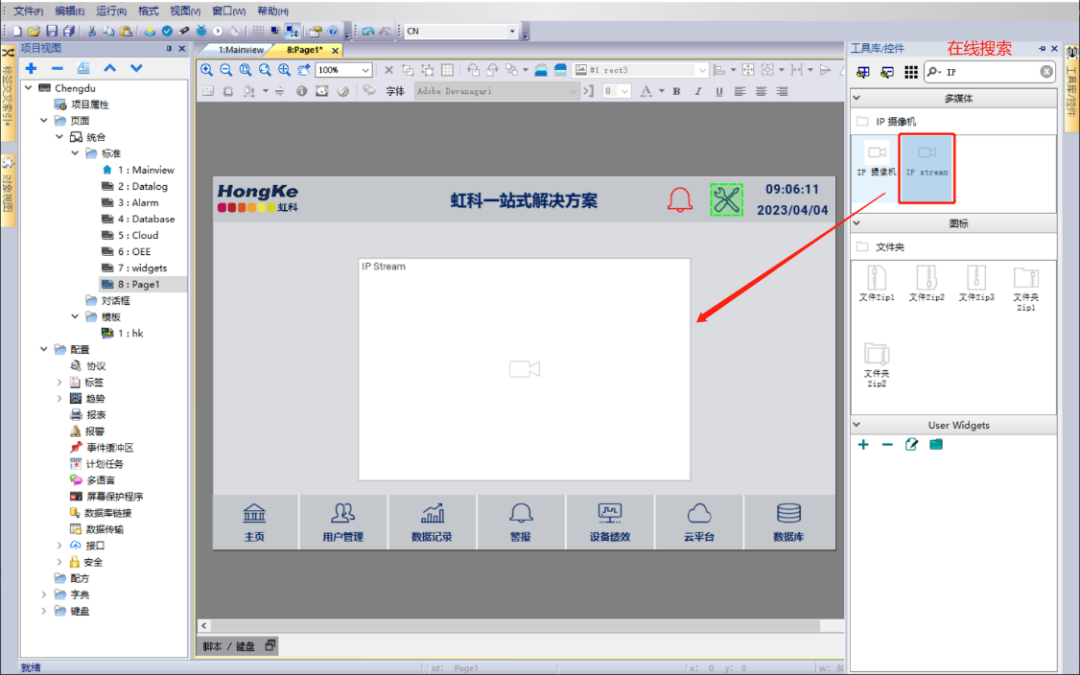Click the help question mark toolbar icon
This screenshot has height=675, width=1080.
333,31
